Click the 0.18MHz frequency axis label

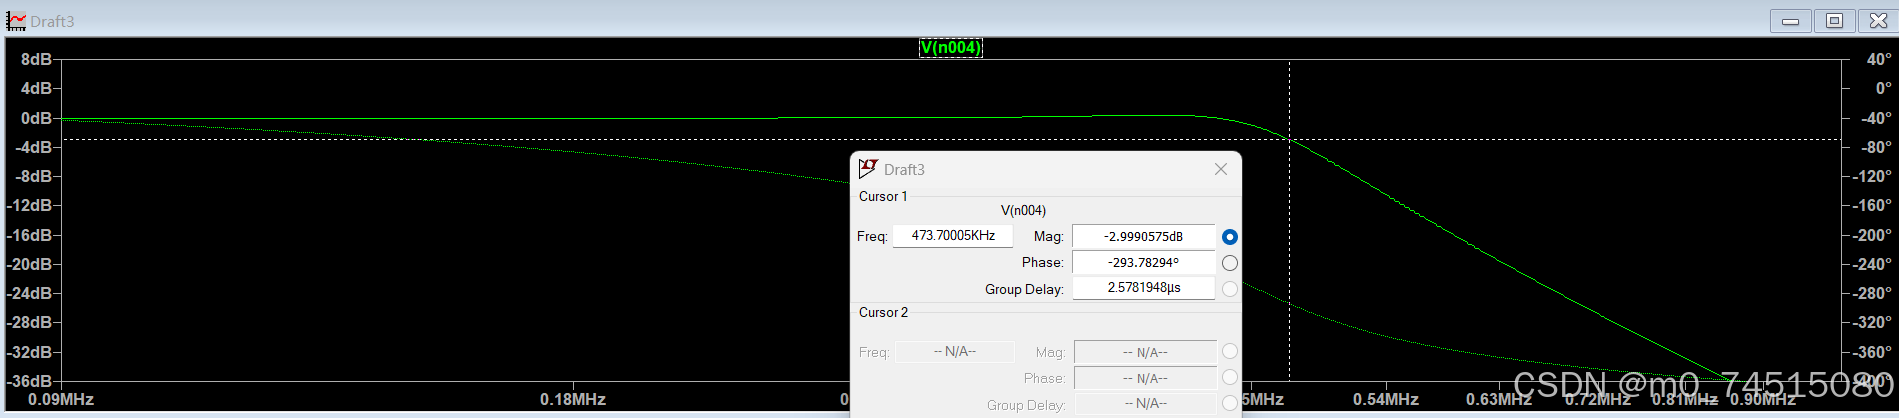[x=573, y=399]
